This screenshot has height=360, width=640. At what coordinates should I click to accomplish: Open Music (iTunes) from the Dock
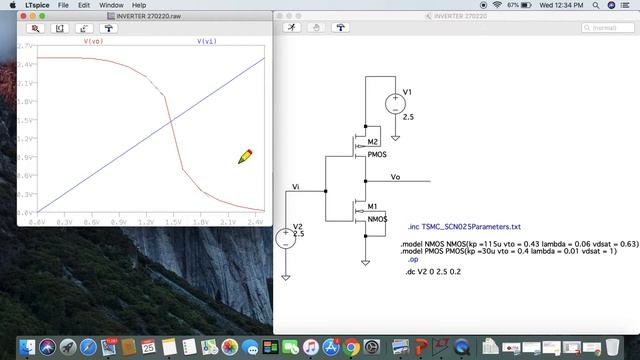click(x=311, y=347)
